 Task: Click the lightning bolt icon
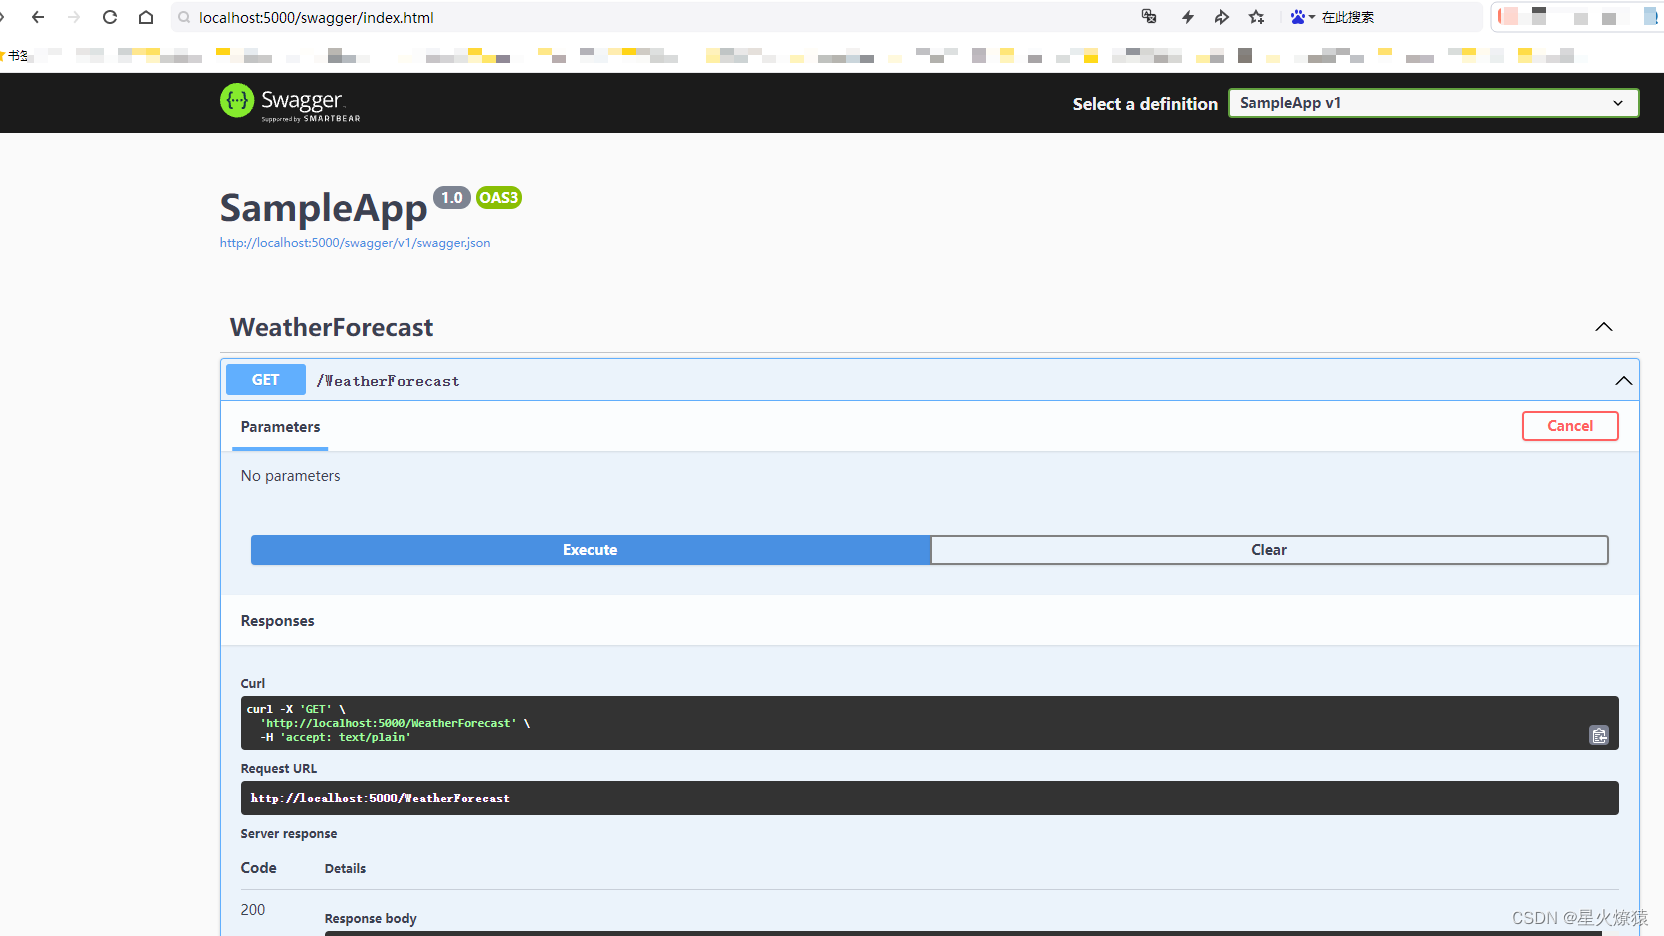1188,17
